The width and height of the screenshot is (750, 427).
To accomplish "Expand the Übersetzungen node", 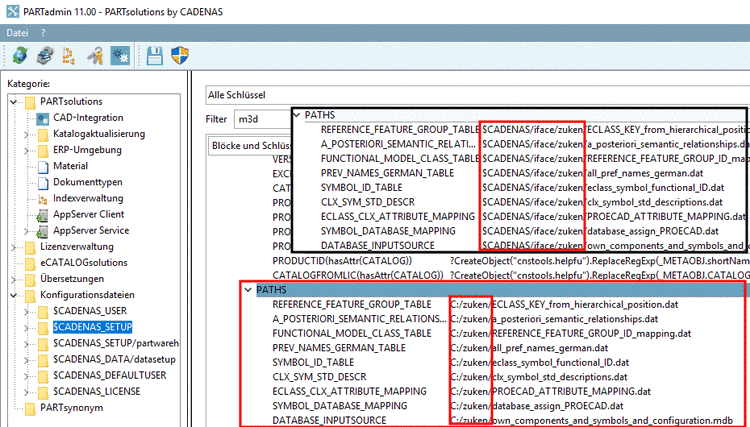I will point(14,280).
